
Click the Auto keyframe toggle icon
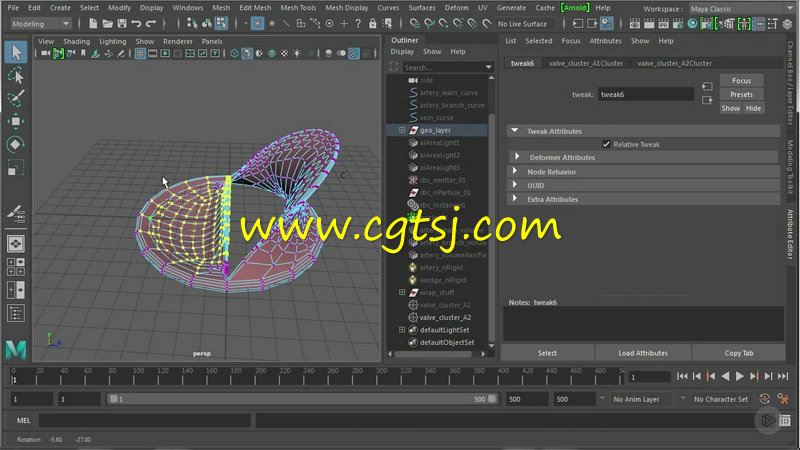pyautogui.click(x=764, y=399)
